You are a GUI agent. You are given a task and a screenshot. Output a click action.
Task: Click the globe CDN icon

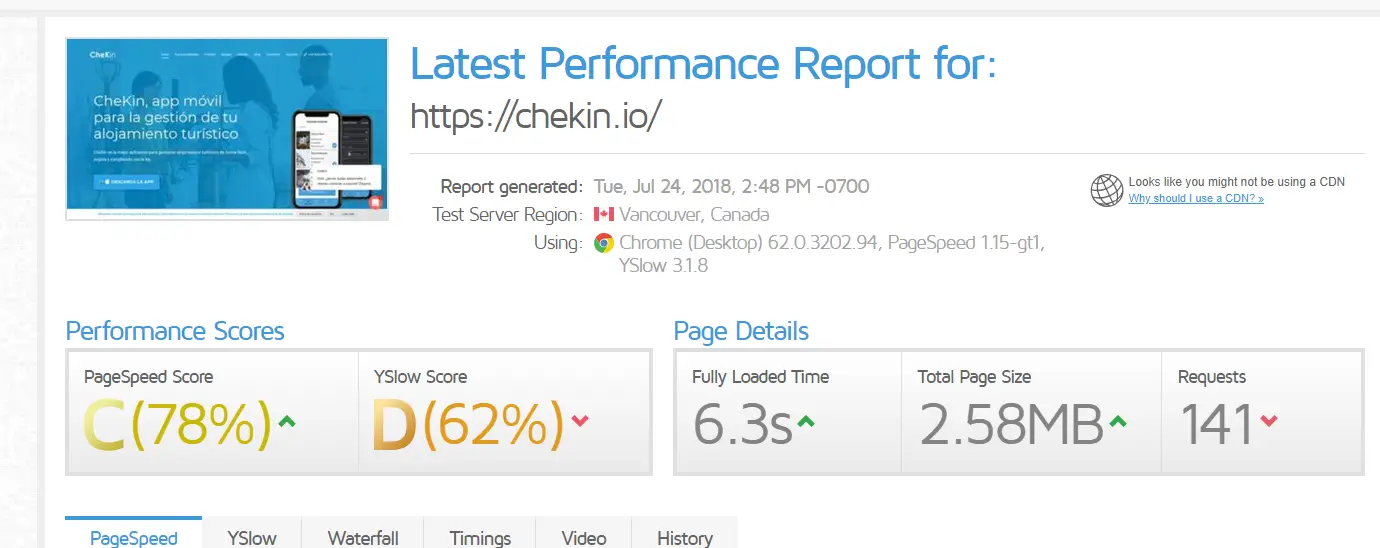[x=1106, y=190]
